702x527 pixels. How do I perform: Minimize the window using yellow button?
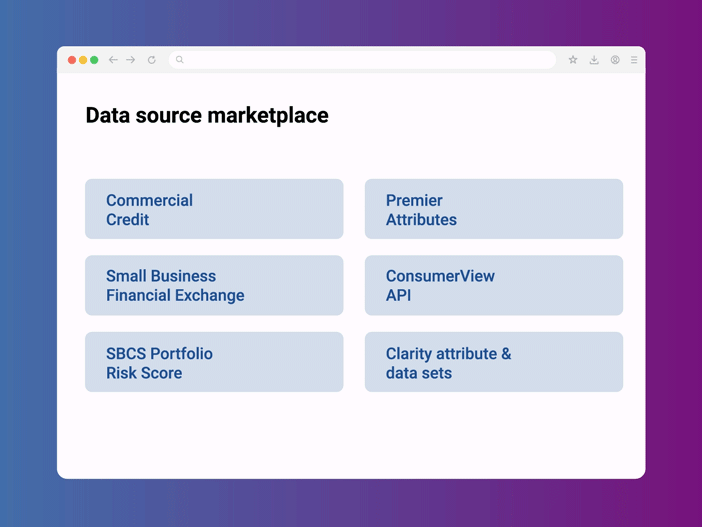(x=83, y=60)
